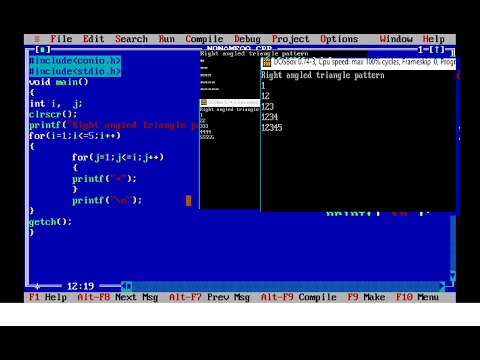Click the clrscr(); line

[x=53, y=114]
